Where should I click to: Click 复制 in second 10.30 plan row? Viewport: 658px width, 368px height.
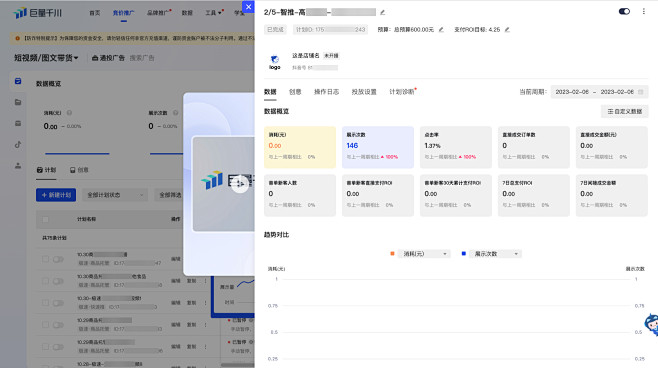[191, 281]
